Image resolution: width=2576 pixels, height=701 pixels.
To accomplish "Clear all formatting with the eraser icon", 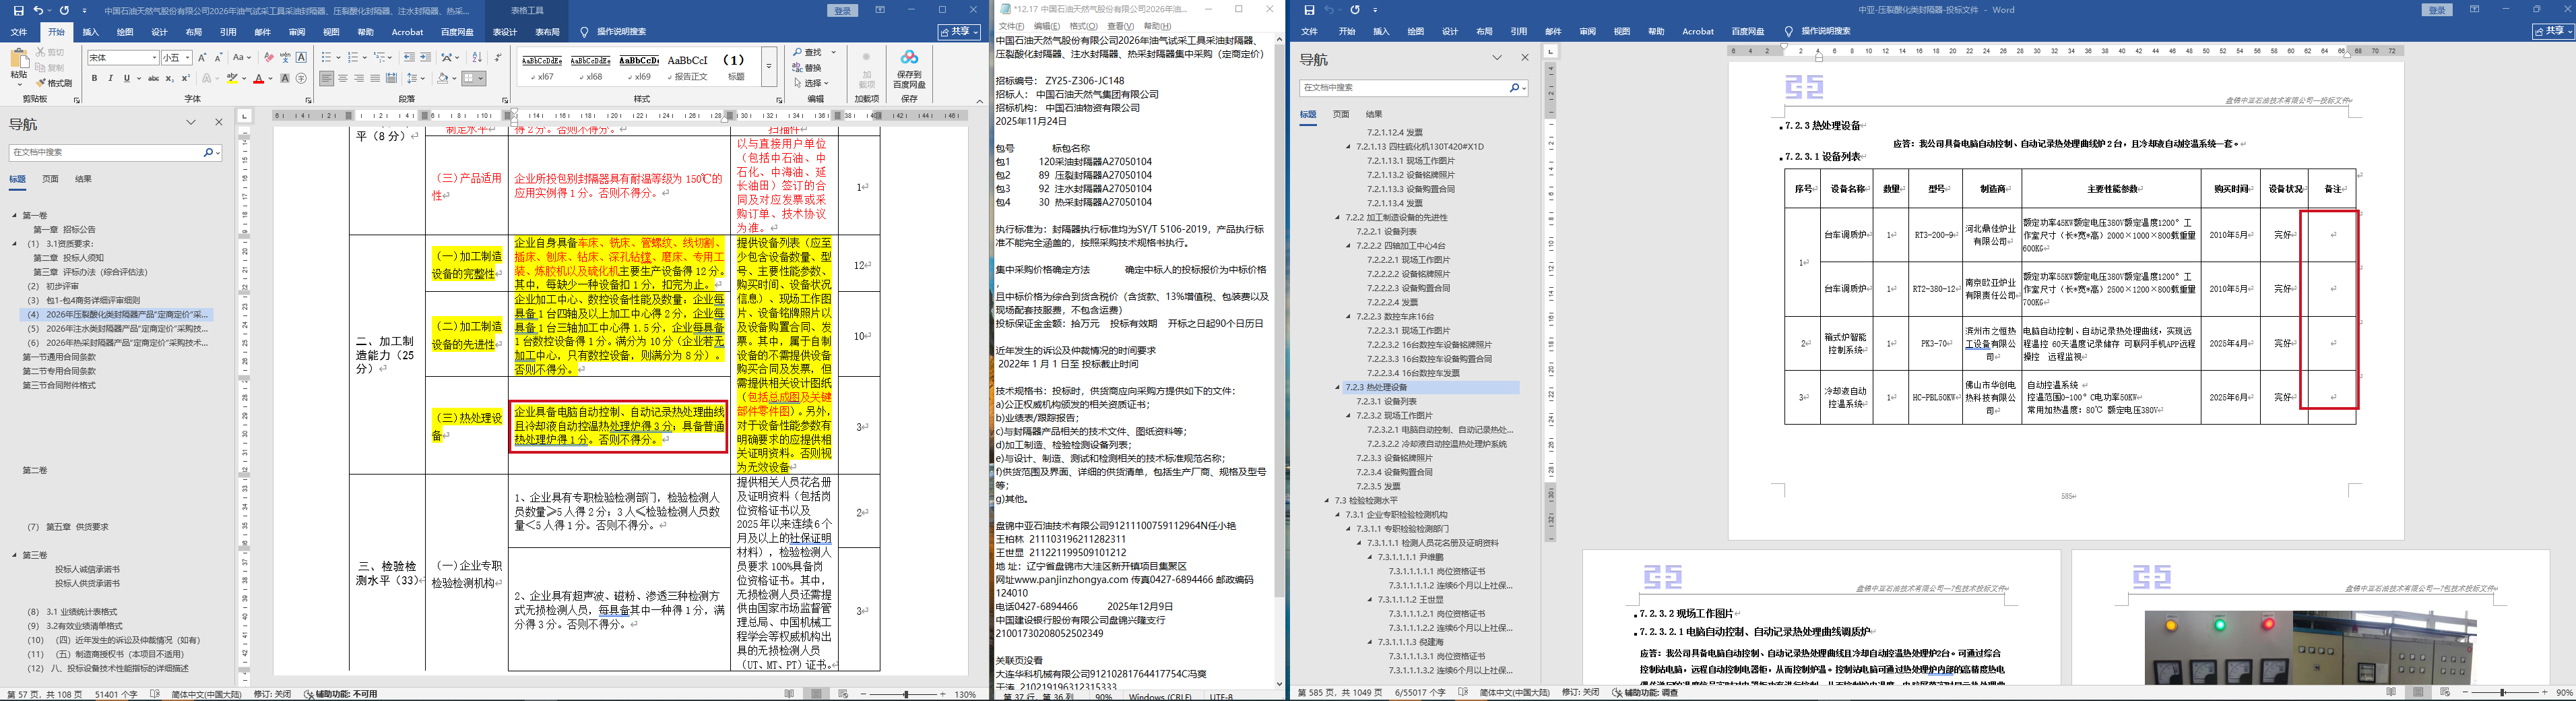I will click(x=270, y=58).
